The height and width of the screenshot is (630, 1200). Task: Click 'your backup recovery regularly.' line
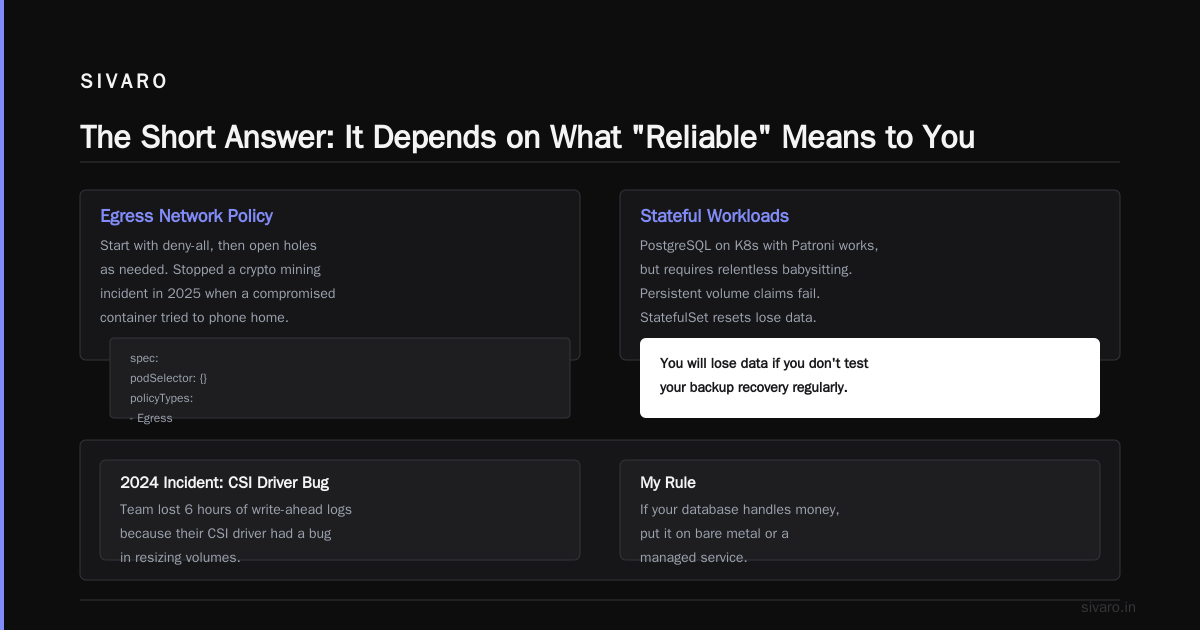click(x=754, y=387)
